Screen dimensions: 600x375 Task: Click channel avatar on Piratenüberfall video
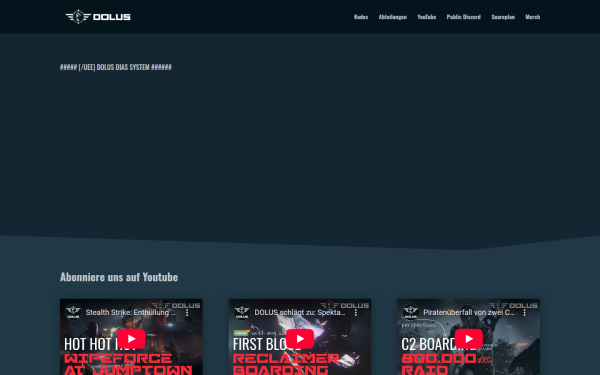pyautogui.click(x=411, y=312)
